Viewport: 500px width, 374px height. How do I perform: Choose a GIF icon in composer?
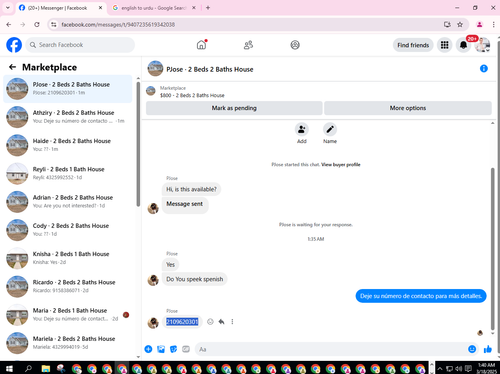coord(186,349)
